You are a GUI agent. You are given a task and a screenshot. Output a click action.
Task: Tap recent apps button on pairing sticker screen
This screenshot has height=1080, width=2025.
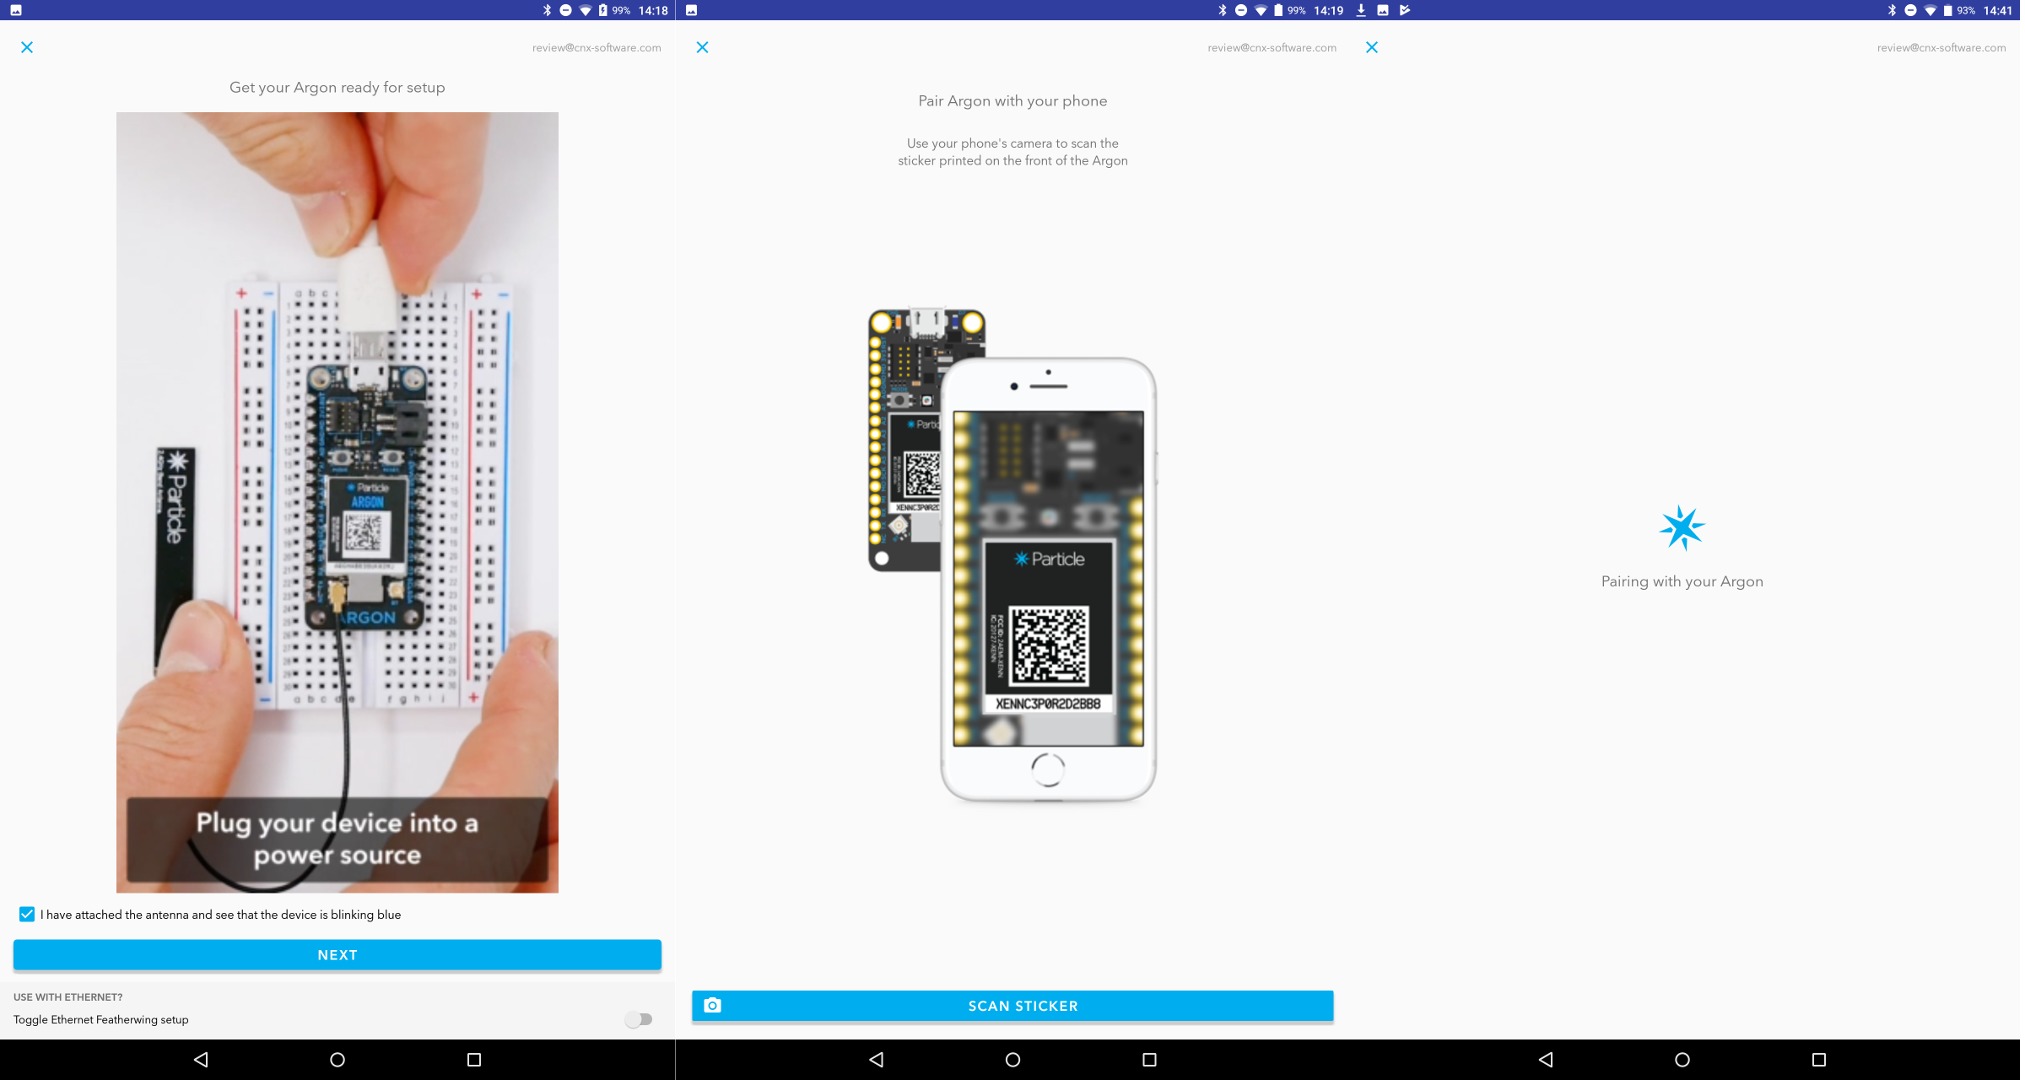[x=1149, y=1059]
